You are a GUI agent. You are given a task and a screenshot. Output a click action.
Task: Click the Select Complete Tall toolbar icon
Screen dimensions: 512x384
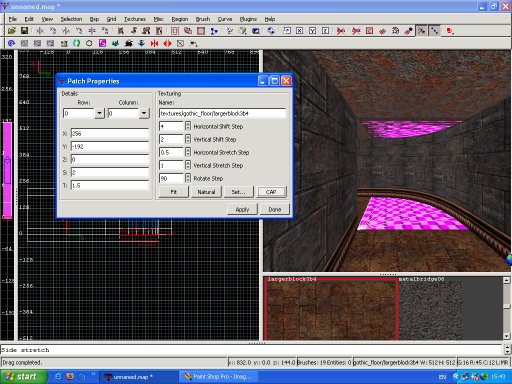pos(121,31)
